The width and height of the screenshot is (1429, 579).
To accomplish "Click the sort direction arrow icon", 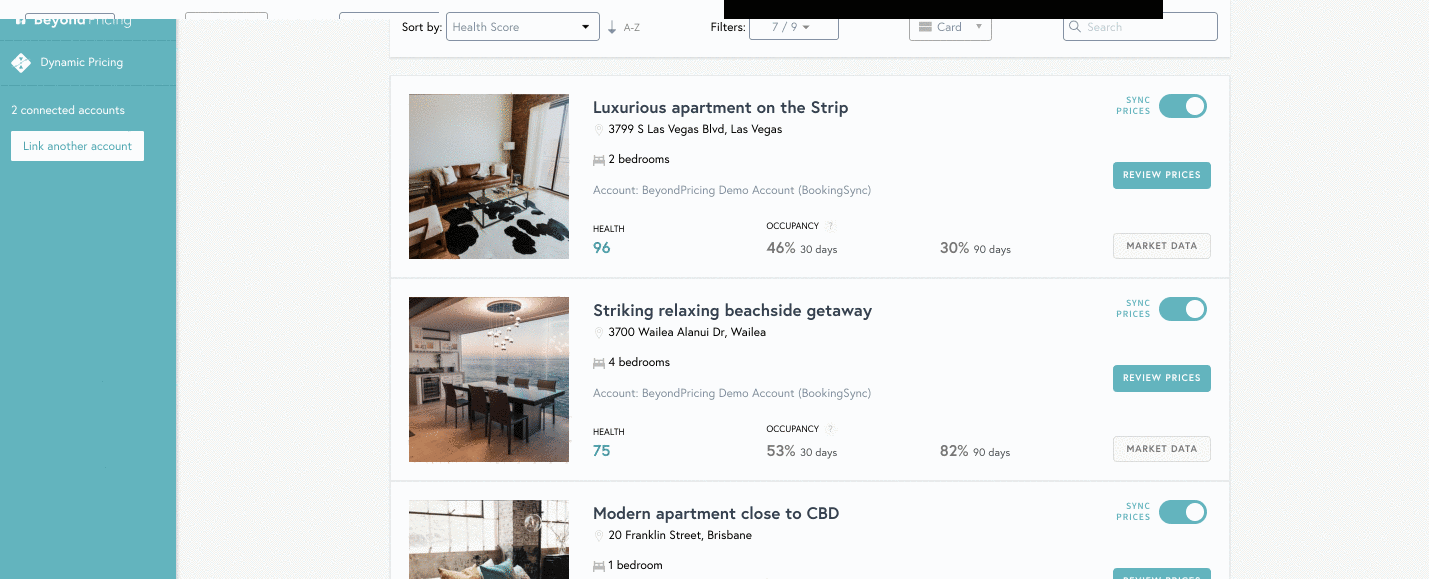I will (x=612, y=27).
